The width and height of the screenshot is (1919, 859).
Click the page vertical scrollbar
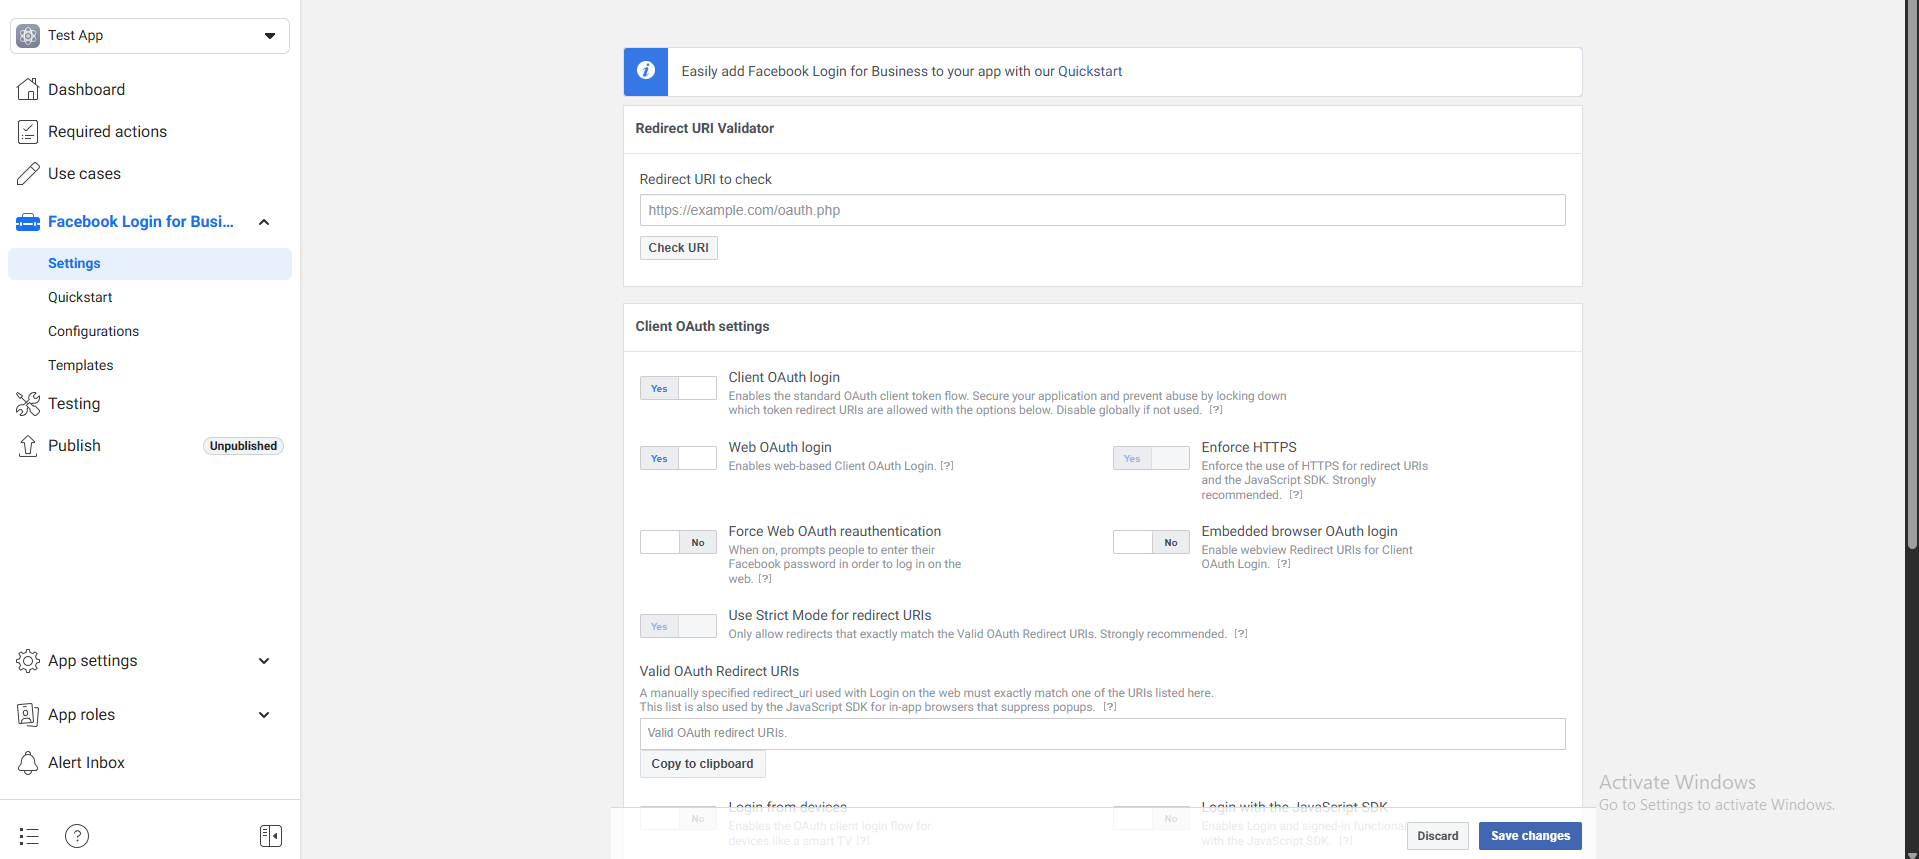1912,275
